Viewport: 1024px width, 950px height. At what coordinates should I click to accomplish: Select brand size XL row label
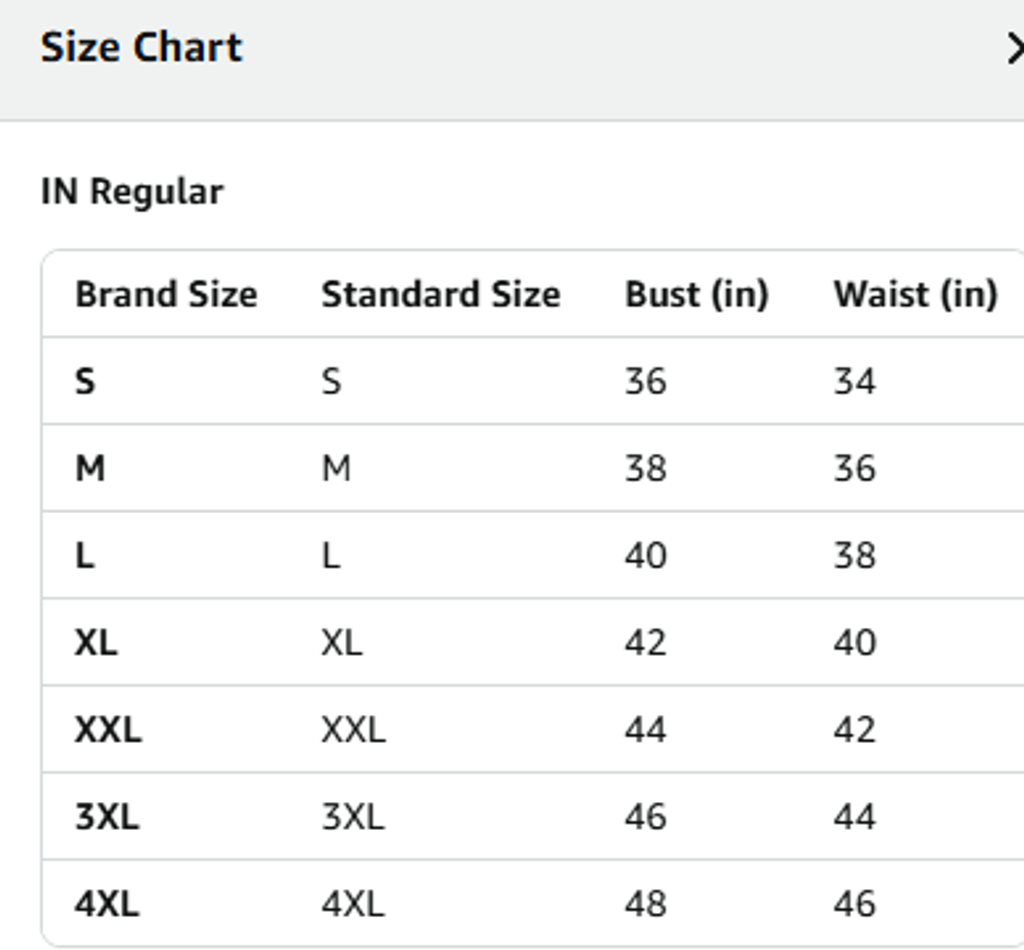[96, 642]
